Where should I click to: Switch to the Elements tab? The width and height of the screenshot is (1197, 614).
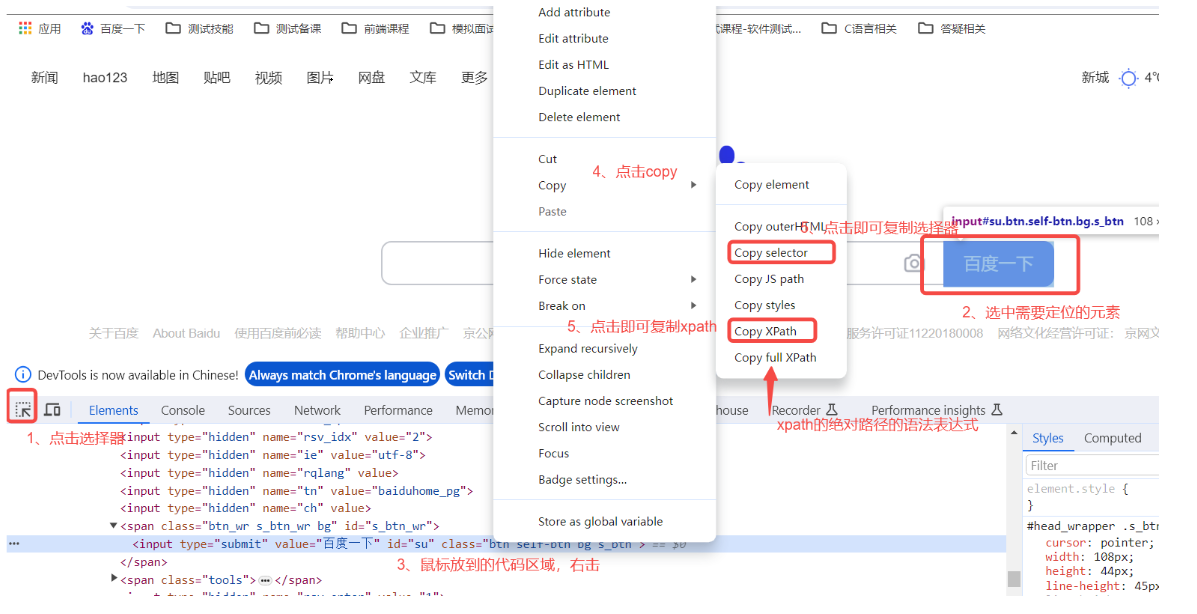[x=114, y=410]
